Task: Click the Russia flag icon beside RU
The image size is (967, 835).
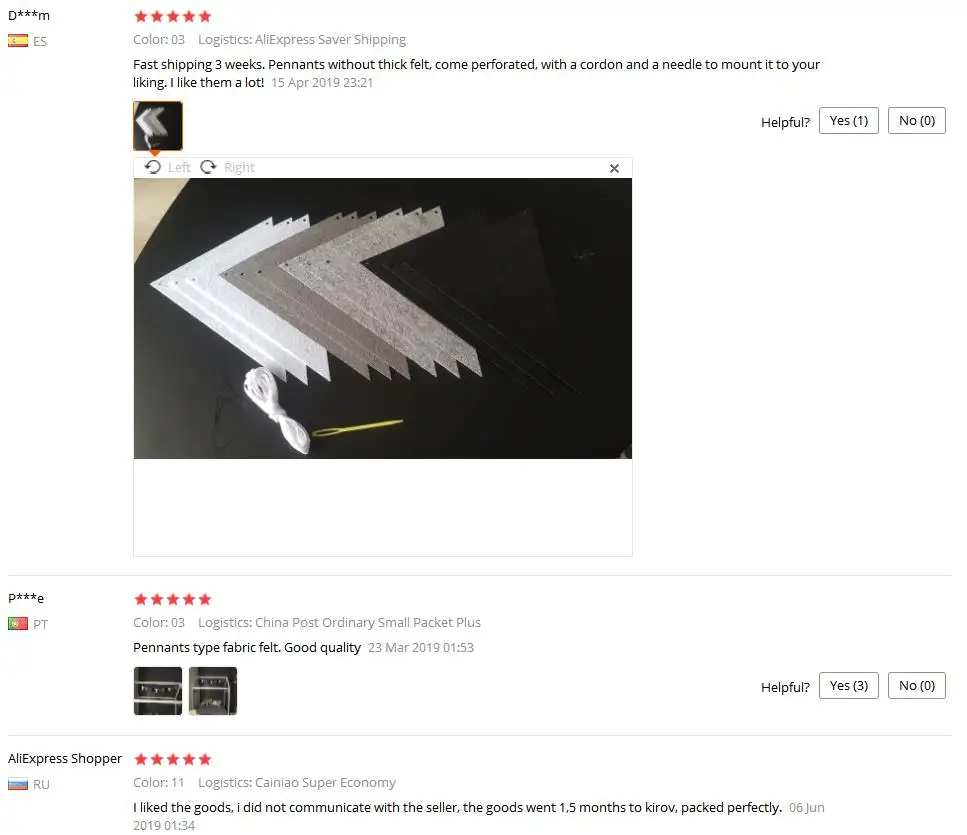Action: pyautogui.click(x=18, y=784)
